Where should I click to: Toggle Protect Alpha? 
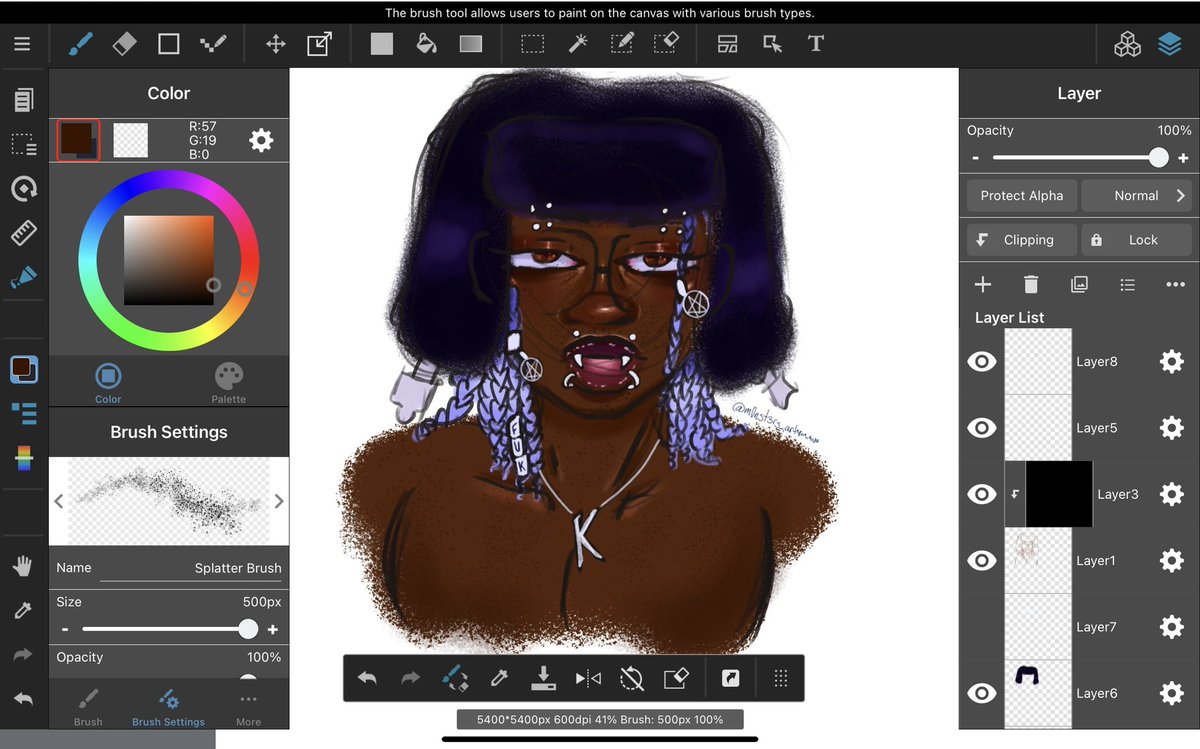1022,196
